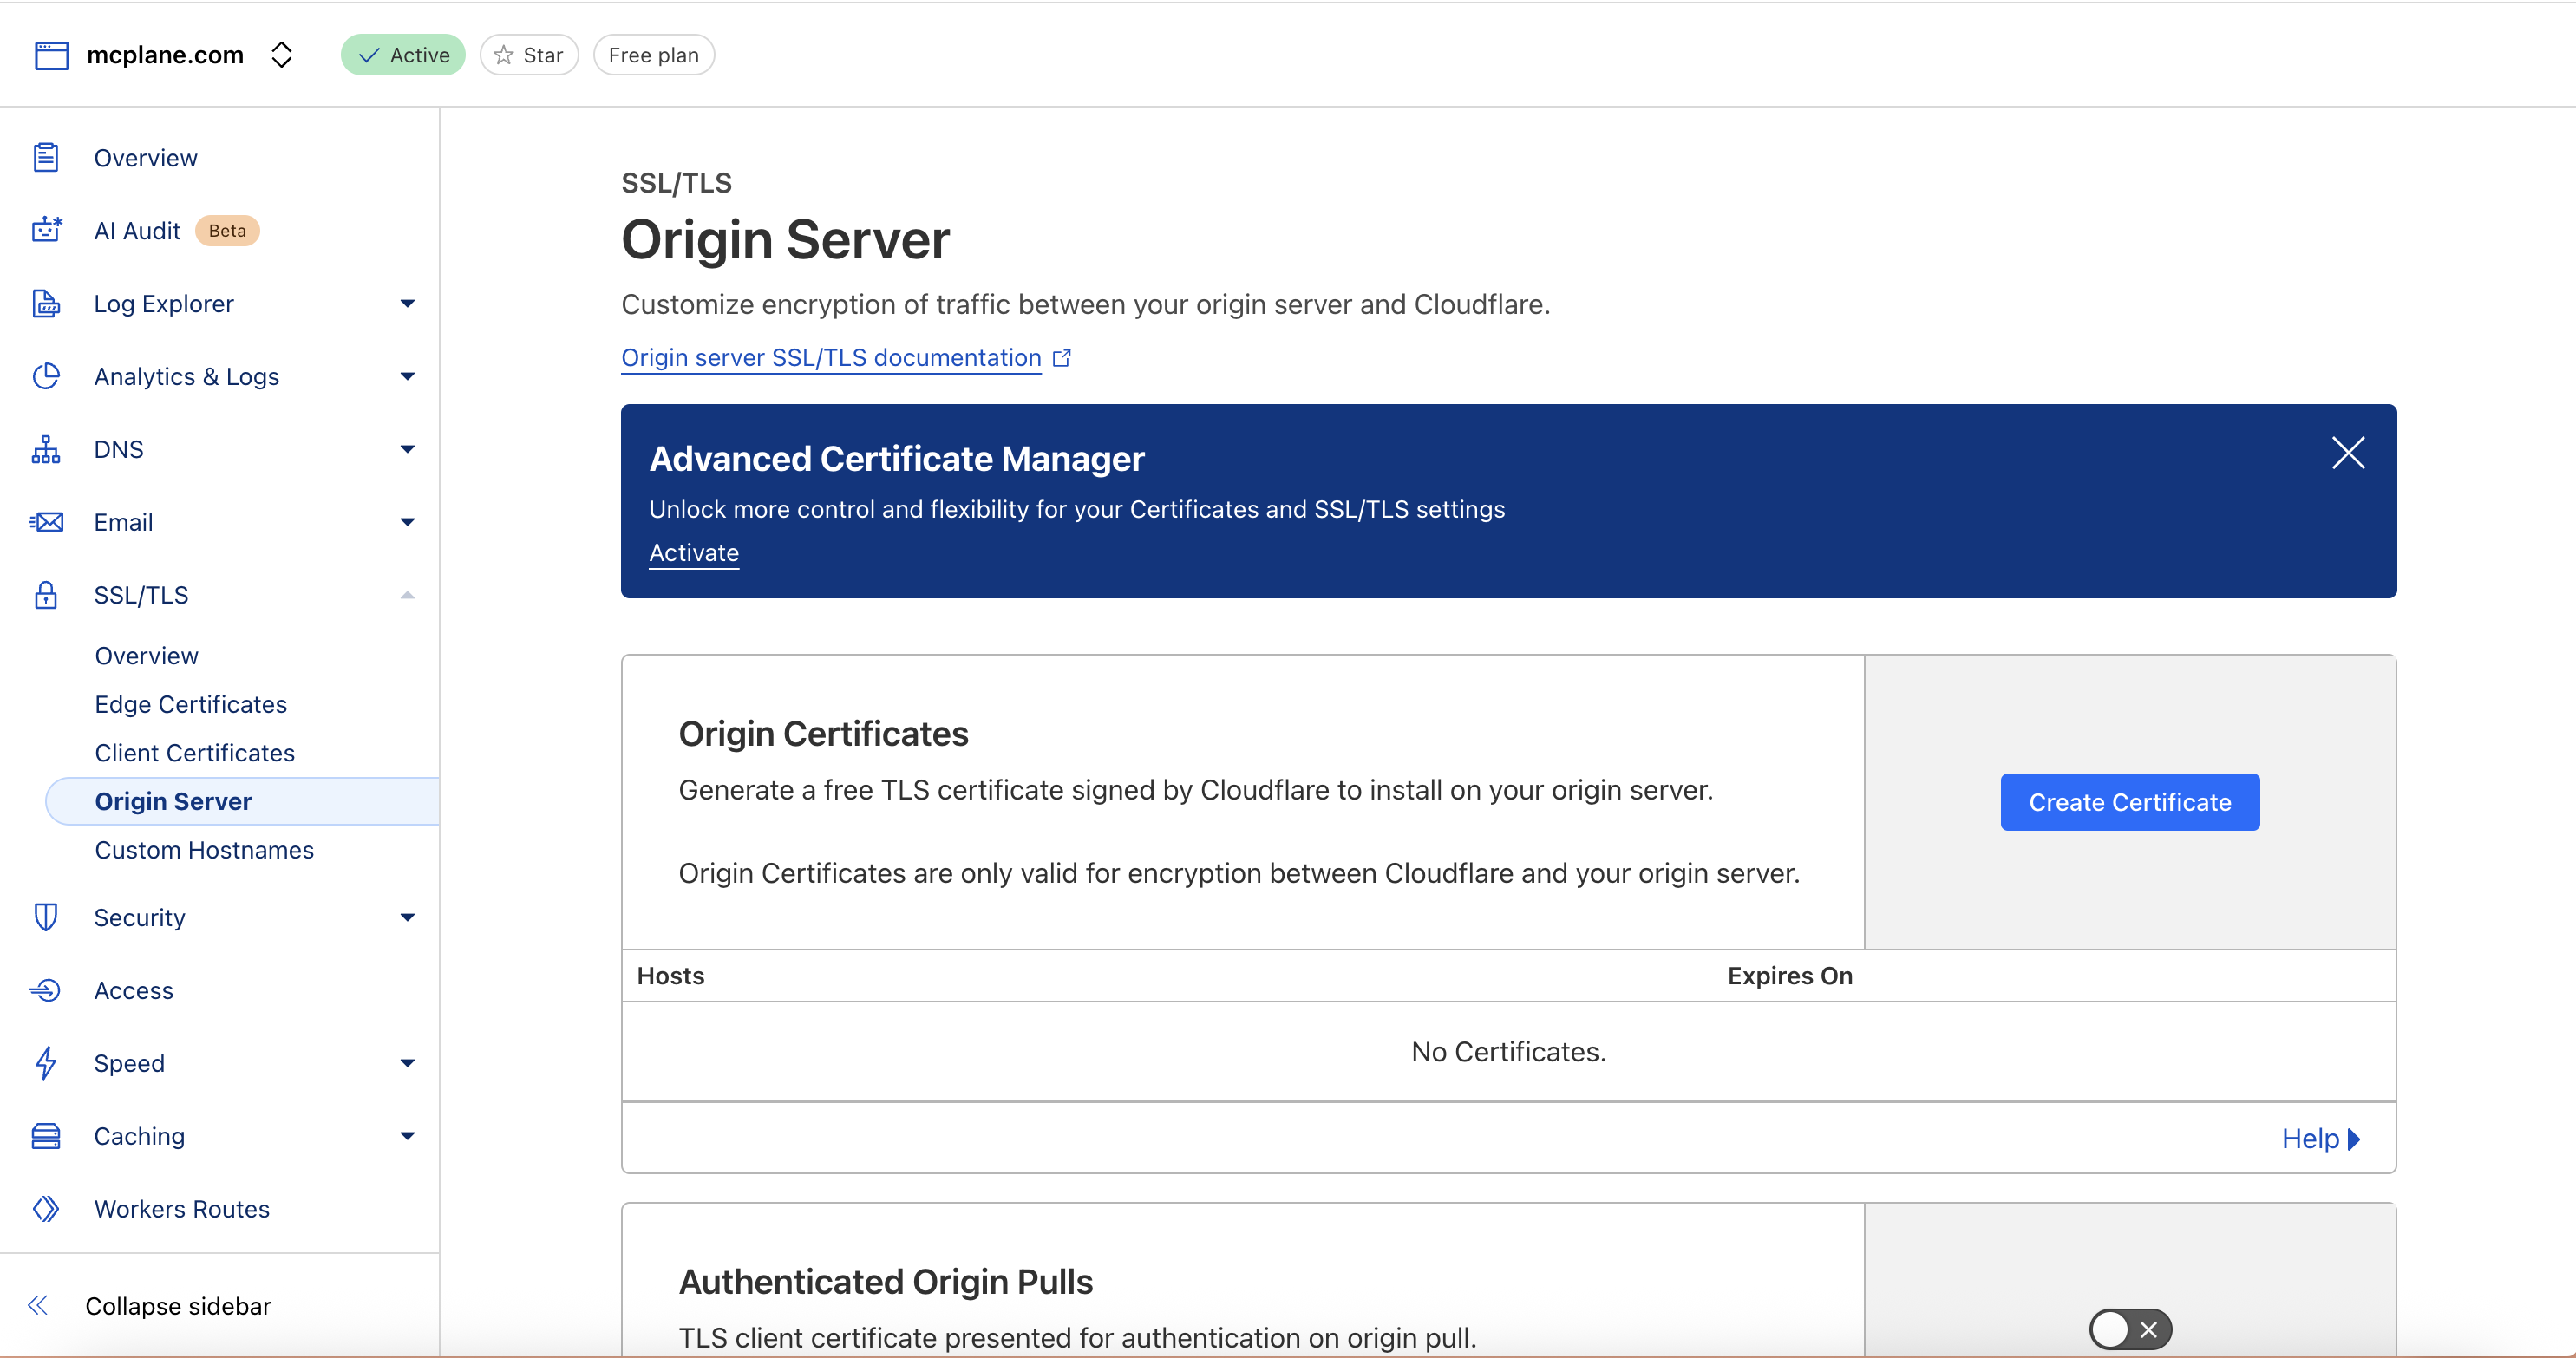The image size is (2576, 1358).
Task: Click the website window icon beside mcplane.com
Action: click(52, 55)
